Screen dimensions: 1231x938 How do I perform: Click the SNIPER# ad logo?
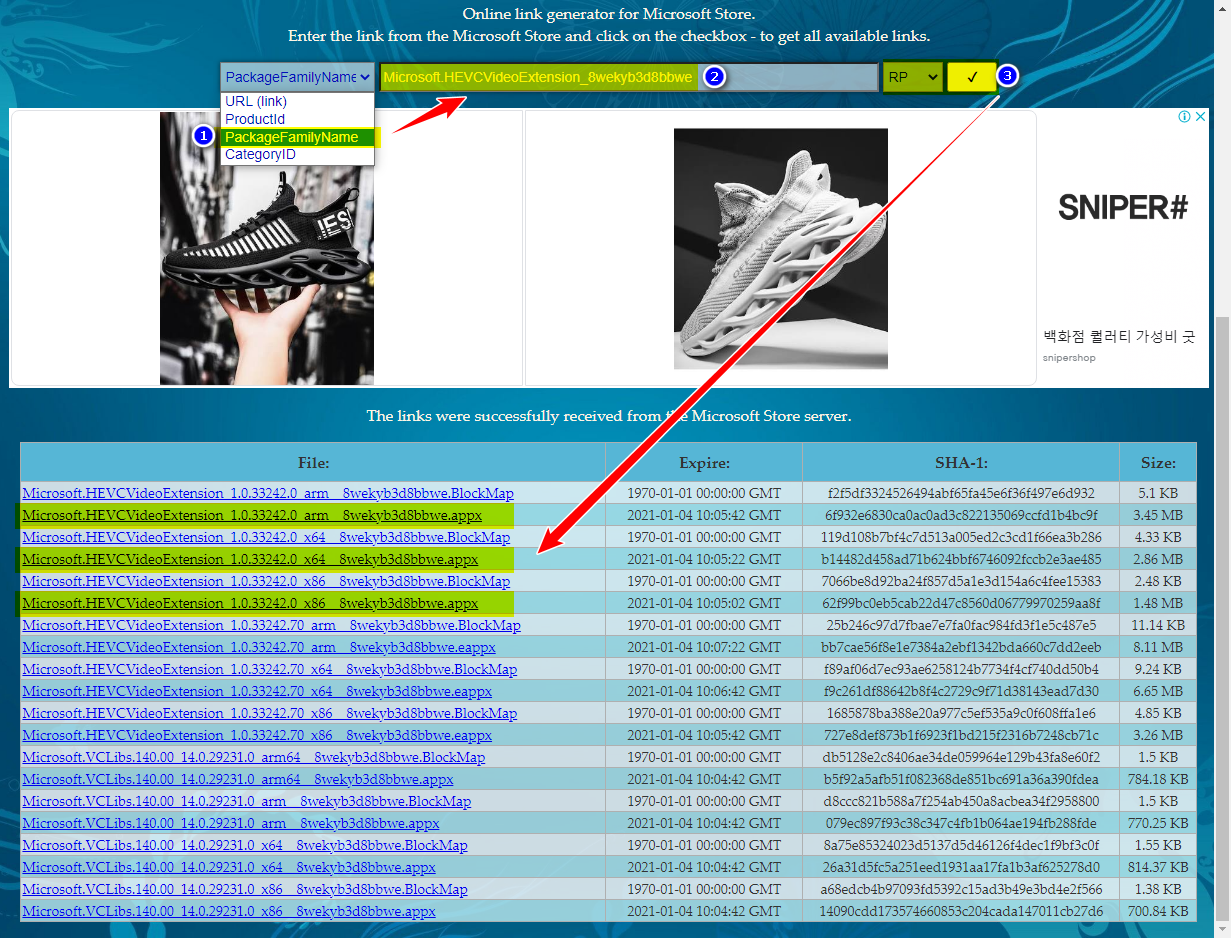coord(1122,207)
